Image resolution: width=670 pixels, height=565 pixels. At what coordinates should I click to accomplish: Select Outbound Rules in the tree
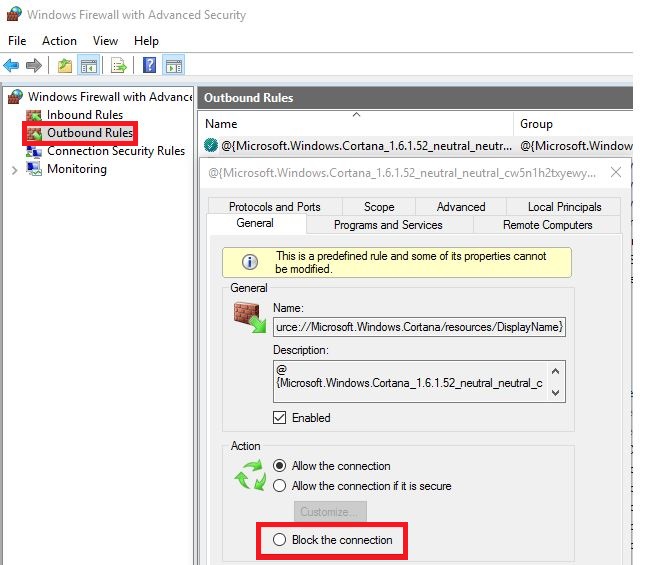pyautogui.click(x=90, y=133)
